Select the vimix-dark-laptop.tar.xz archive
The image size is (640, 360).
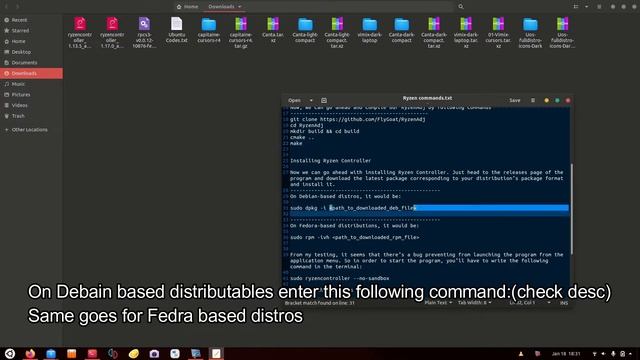466,33
